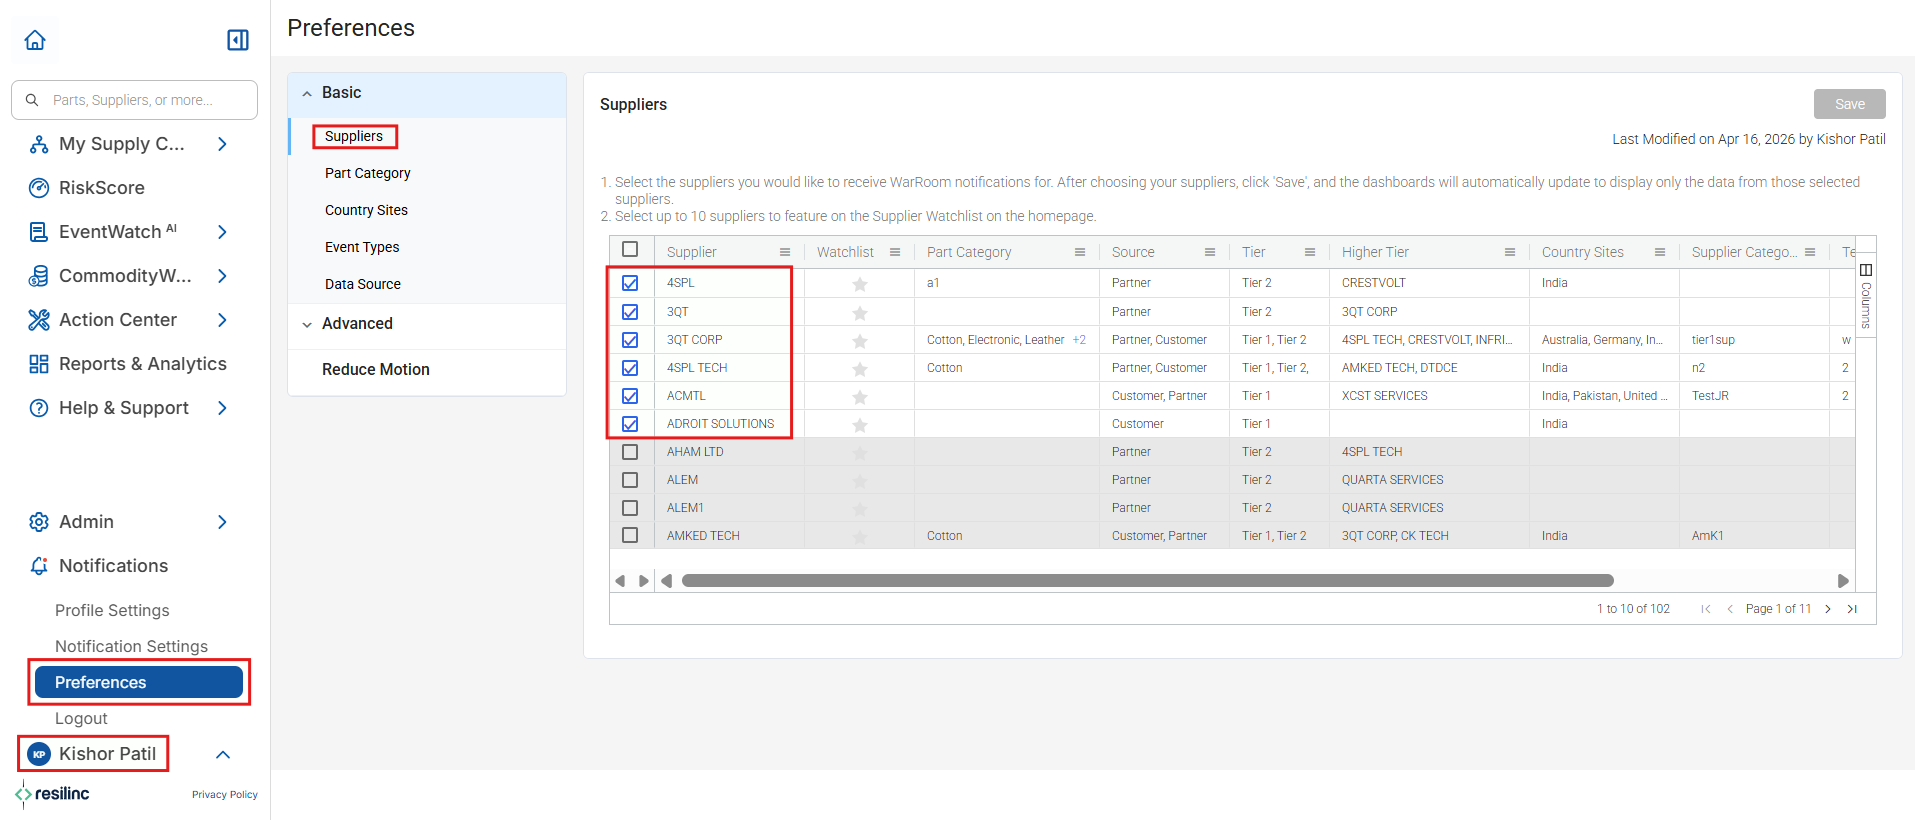Click the Help & Support question icon
1915x820 pixels.
[x=39, y=408]
